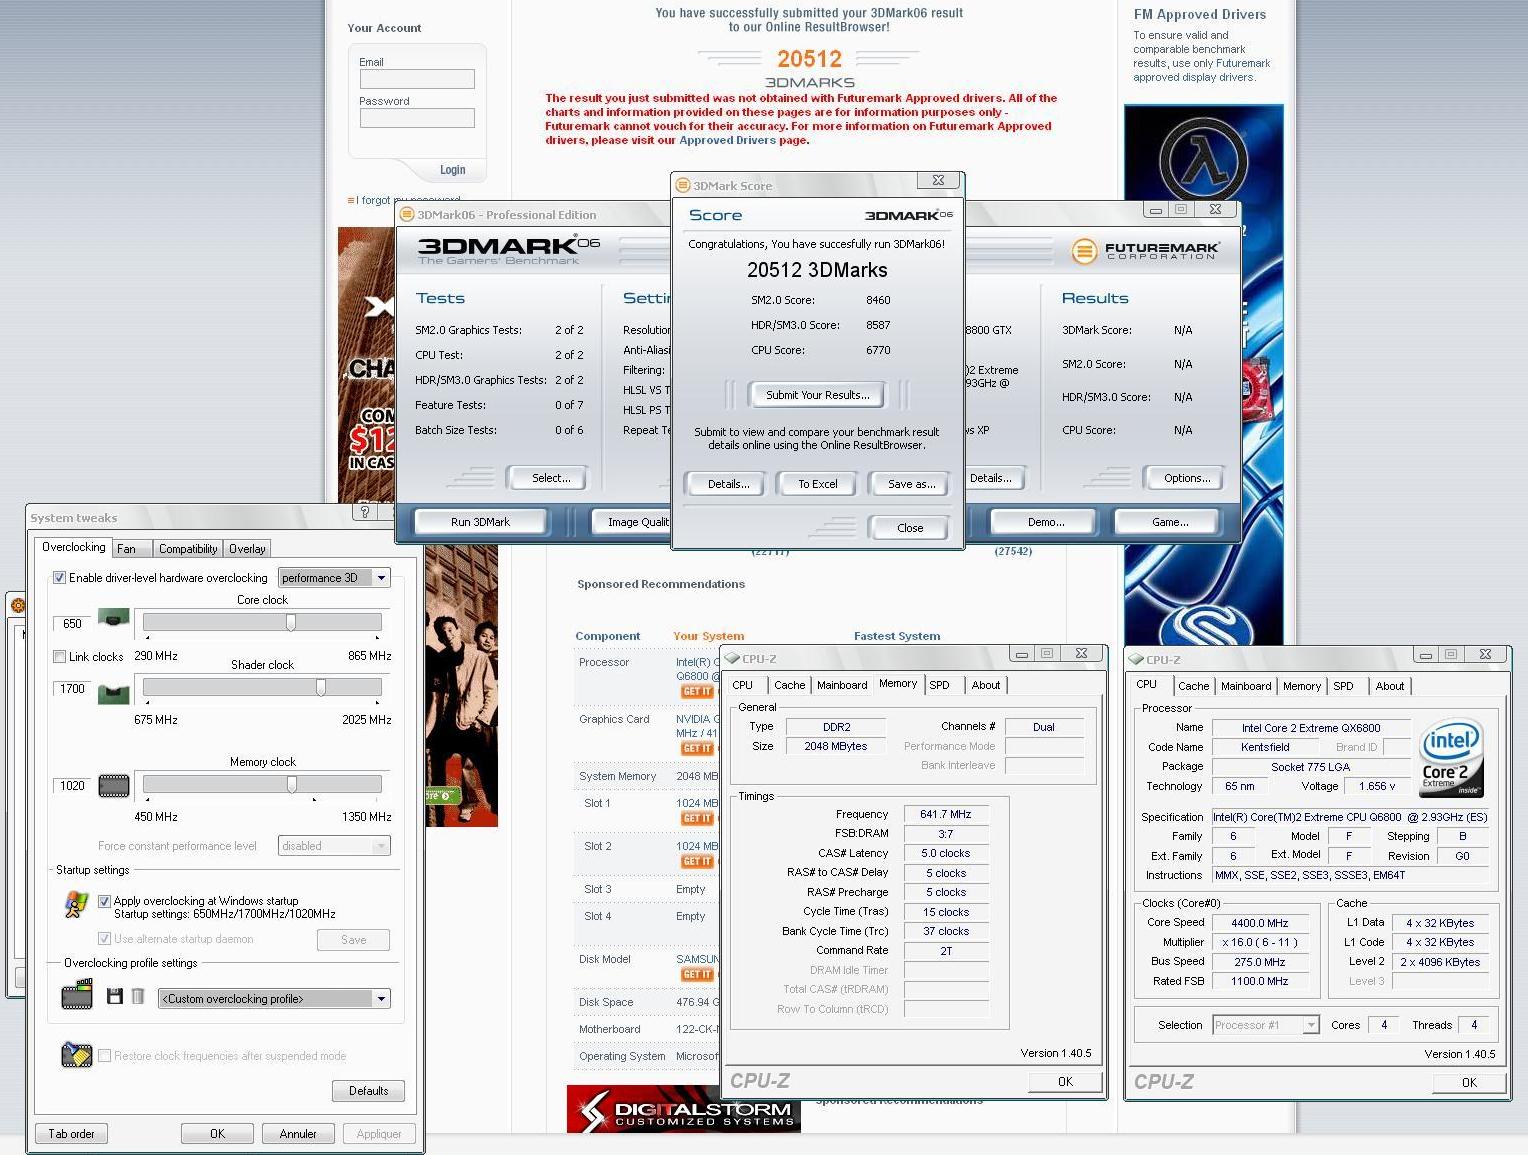Toggle Enable driver-level hardware overclocking

tap(59, 577)
